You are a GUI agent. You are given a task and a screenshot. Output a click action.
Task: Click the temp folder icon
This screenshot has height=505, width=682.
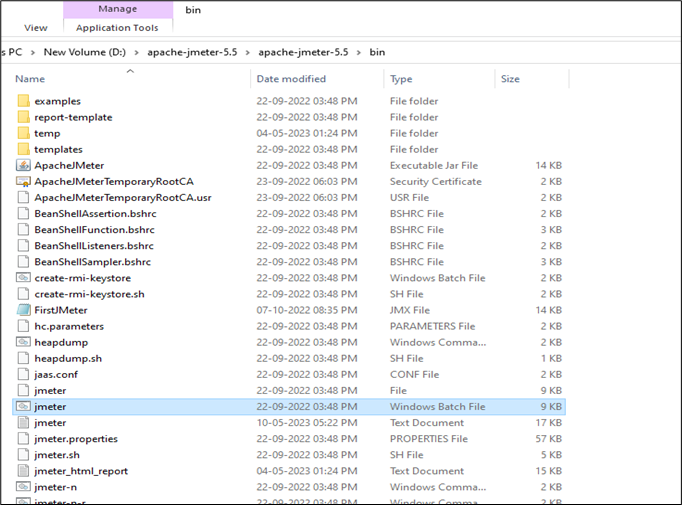click(23, 133)
